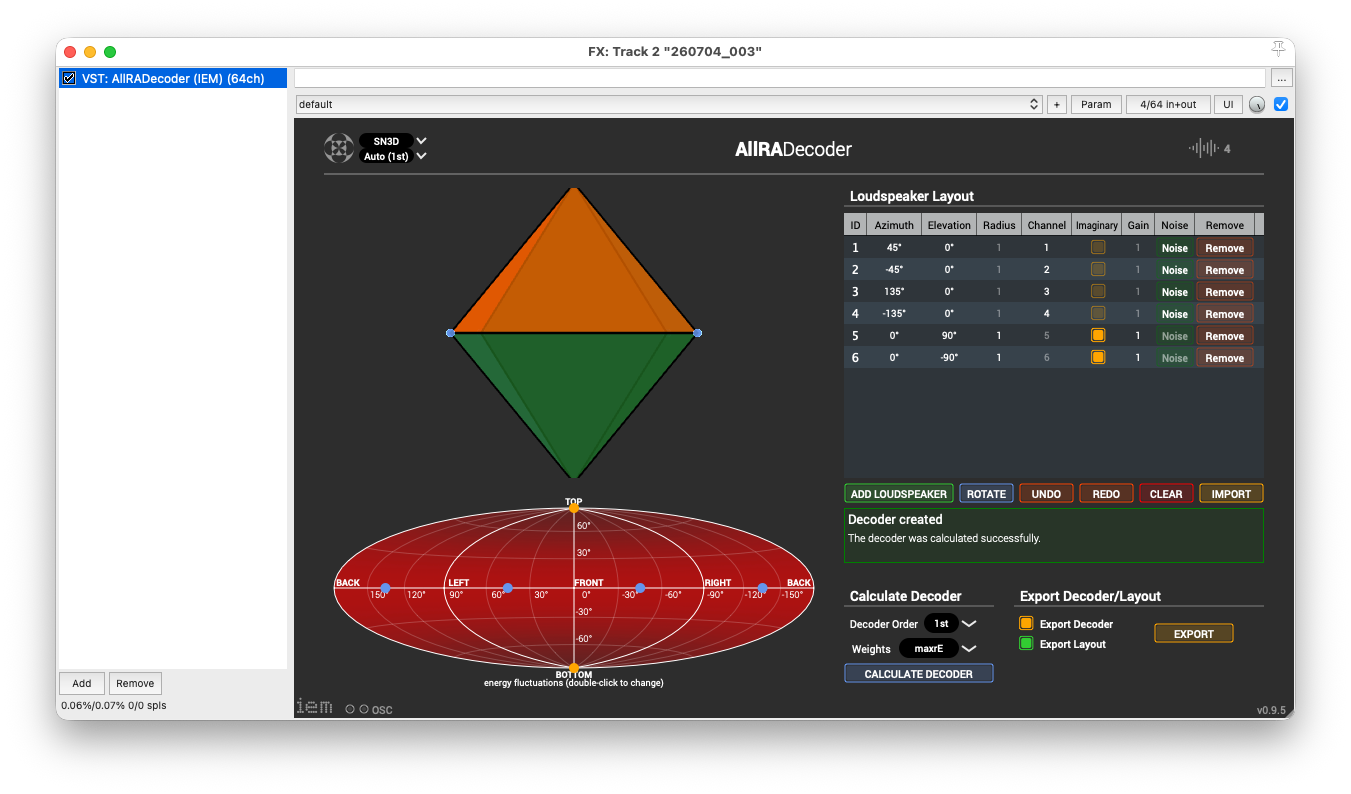Toggle the Export Layout option
The width and height of the screenshot is (1351, 794).
pos(1026,644)
